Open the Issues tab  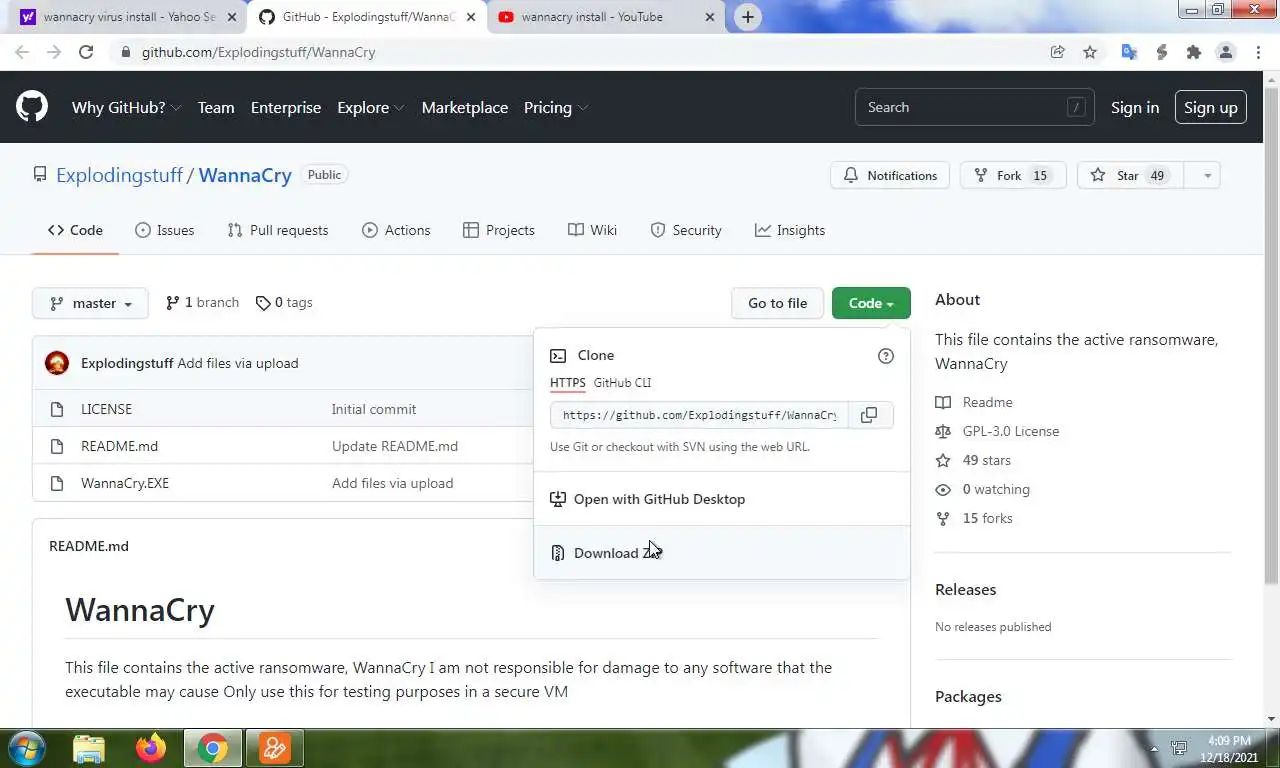pos(165,230)
